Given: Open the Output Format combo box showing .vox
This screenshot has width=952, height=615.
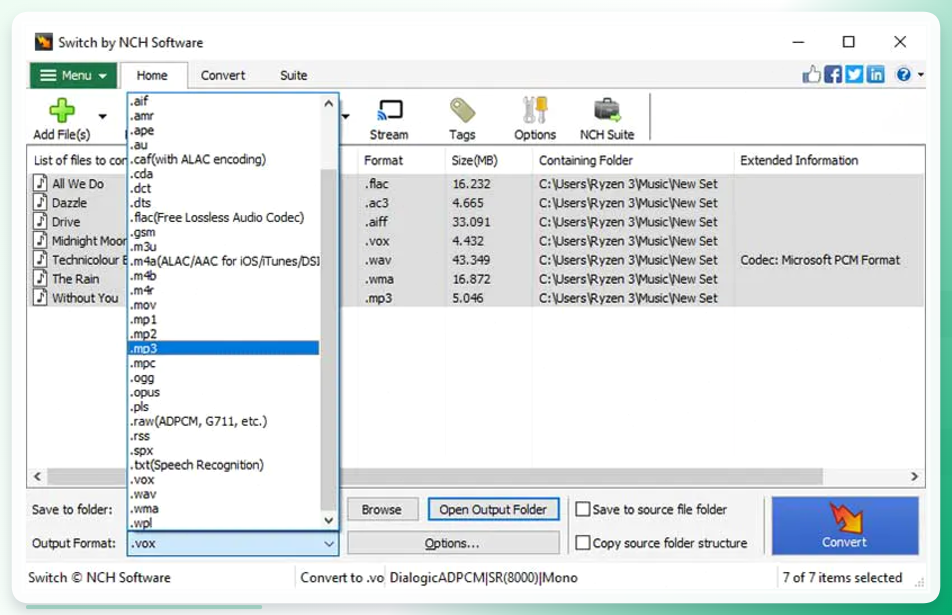Looking at the screenshot, I should (233, 543).
